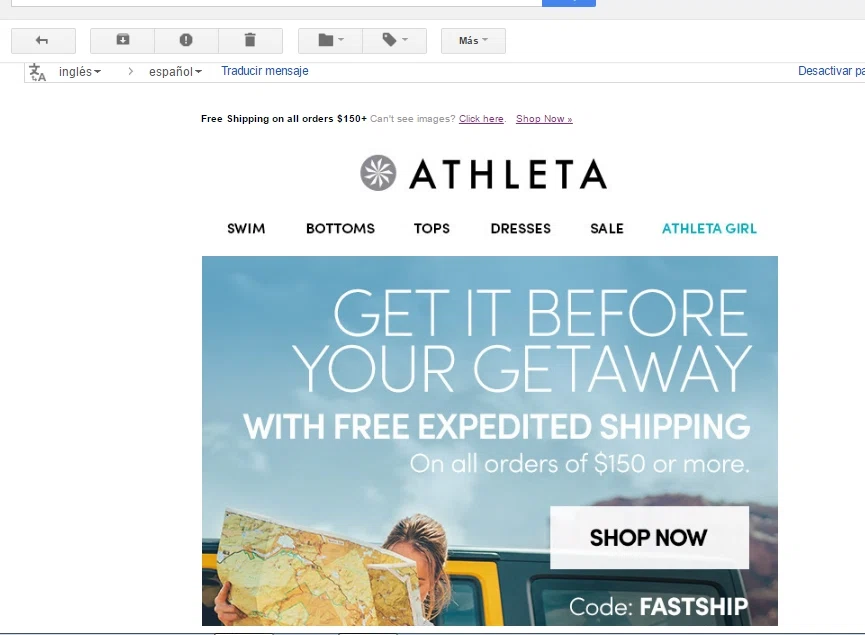This screenshot has height=635, width=865.
Task: Open the español target language dropdown
Action: click(x=175, y=72)
